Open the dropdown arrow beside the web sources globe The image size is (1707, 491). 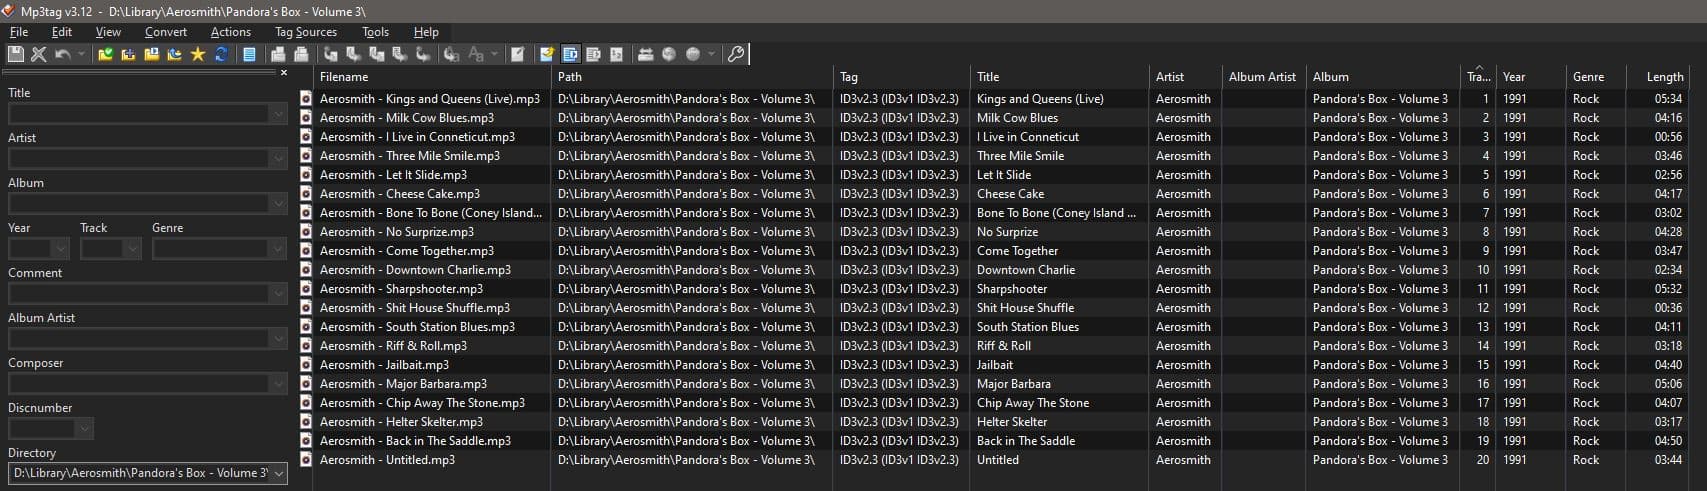pyautogui.click(x=711, y=54)
